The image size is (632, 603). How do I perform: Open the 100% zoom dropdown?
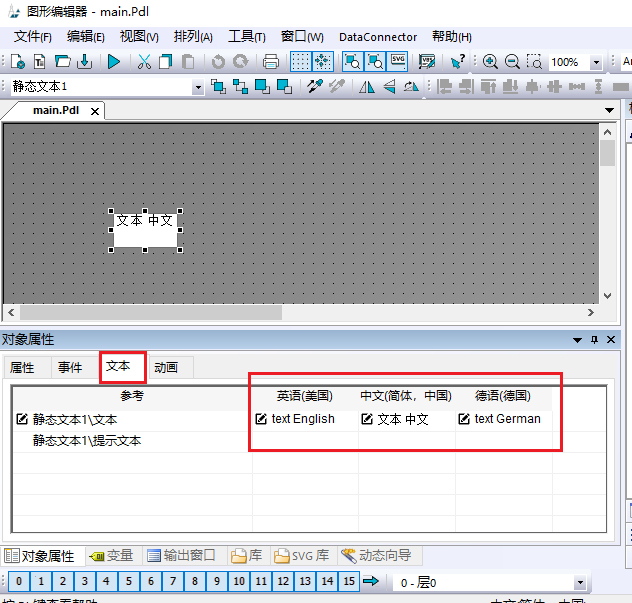(596, 62)
